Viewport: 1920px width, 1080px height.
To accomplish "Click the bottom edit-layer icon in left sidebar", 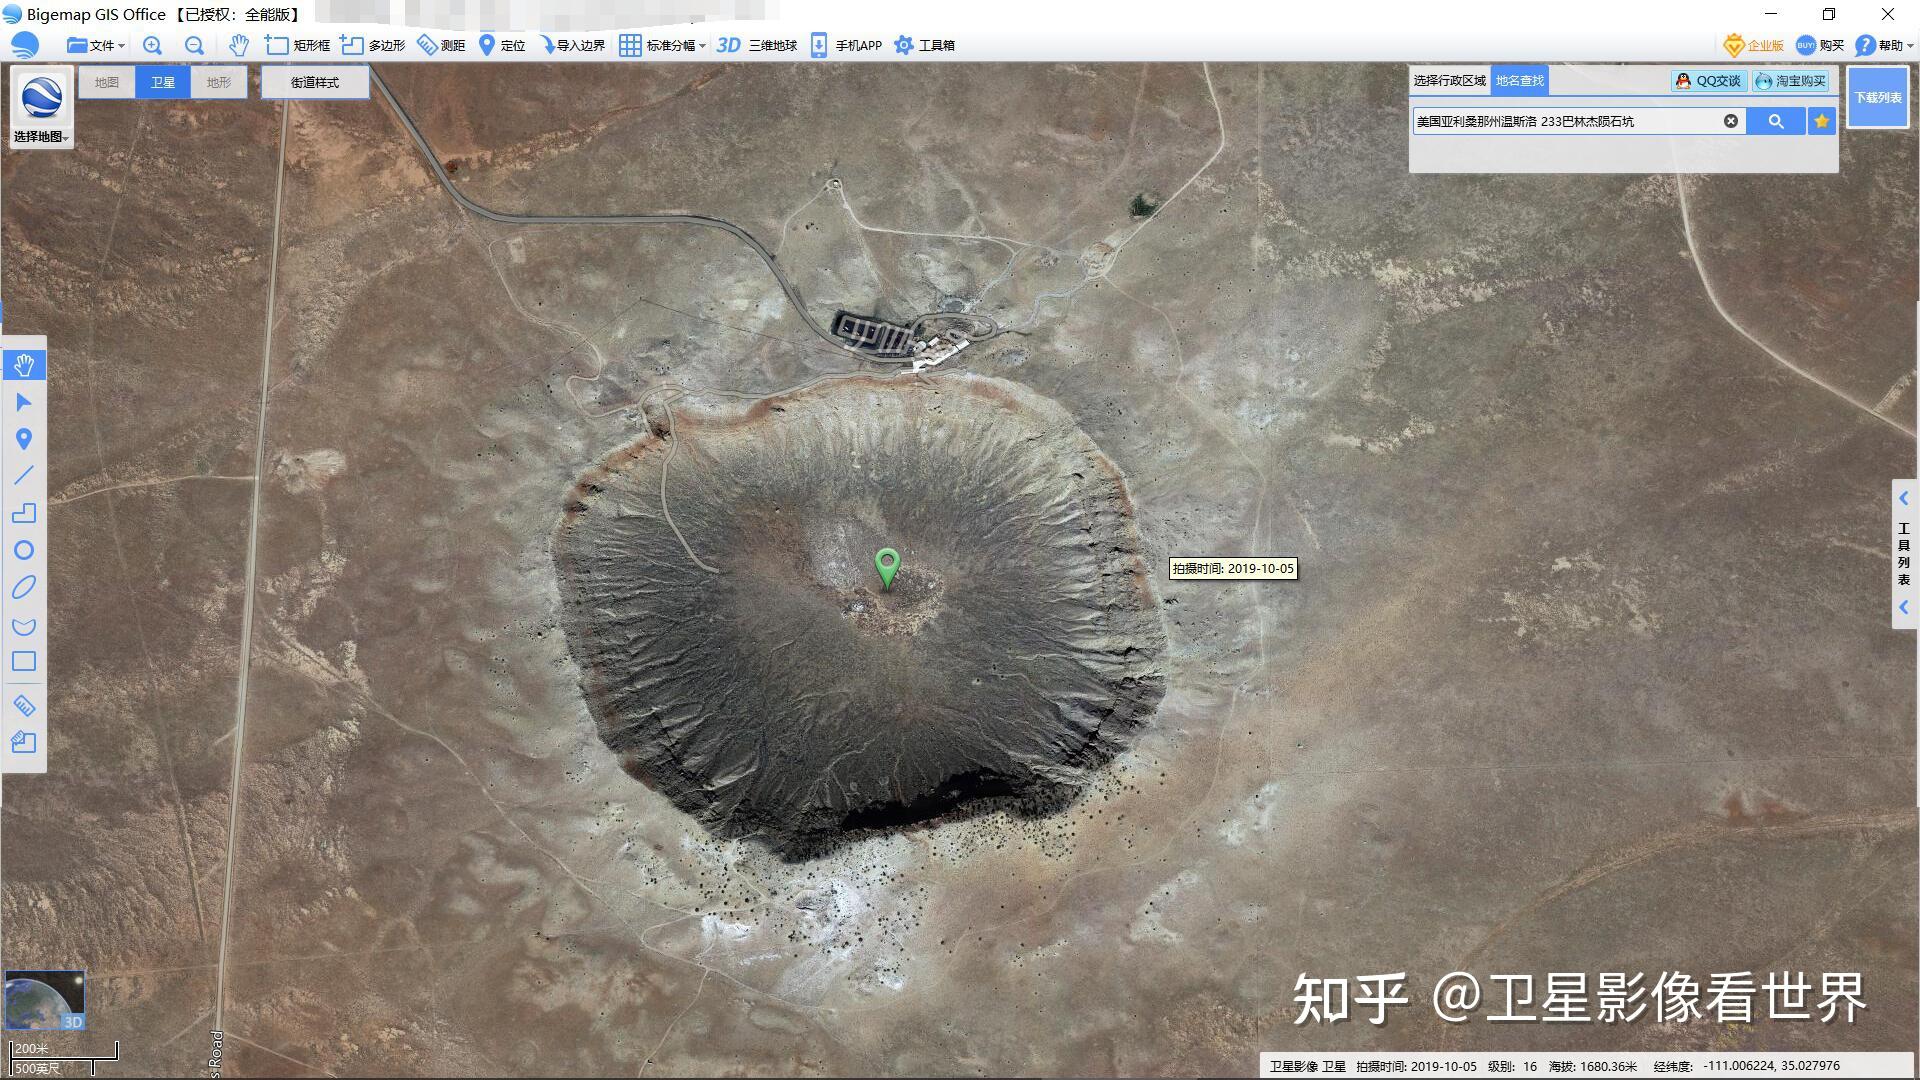I will click(24, 742).
